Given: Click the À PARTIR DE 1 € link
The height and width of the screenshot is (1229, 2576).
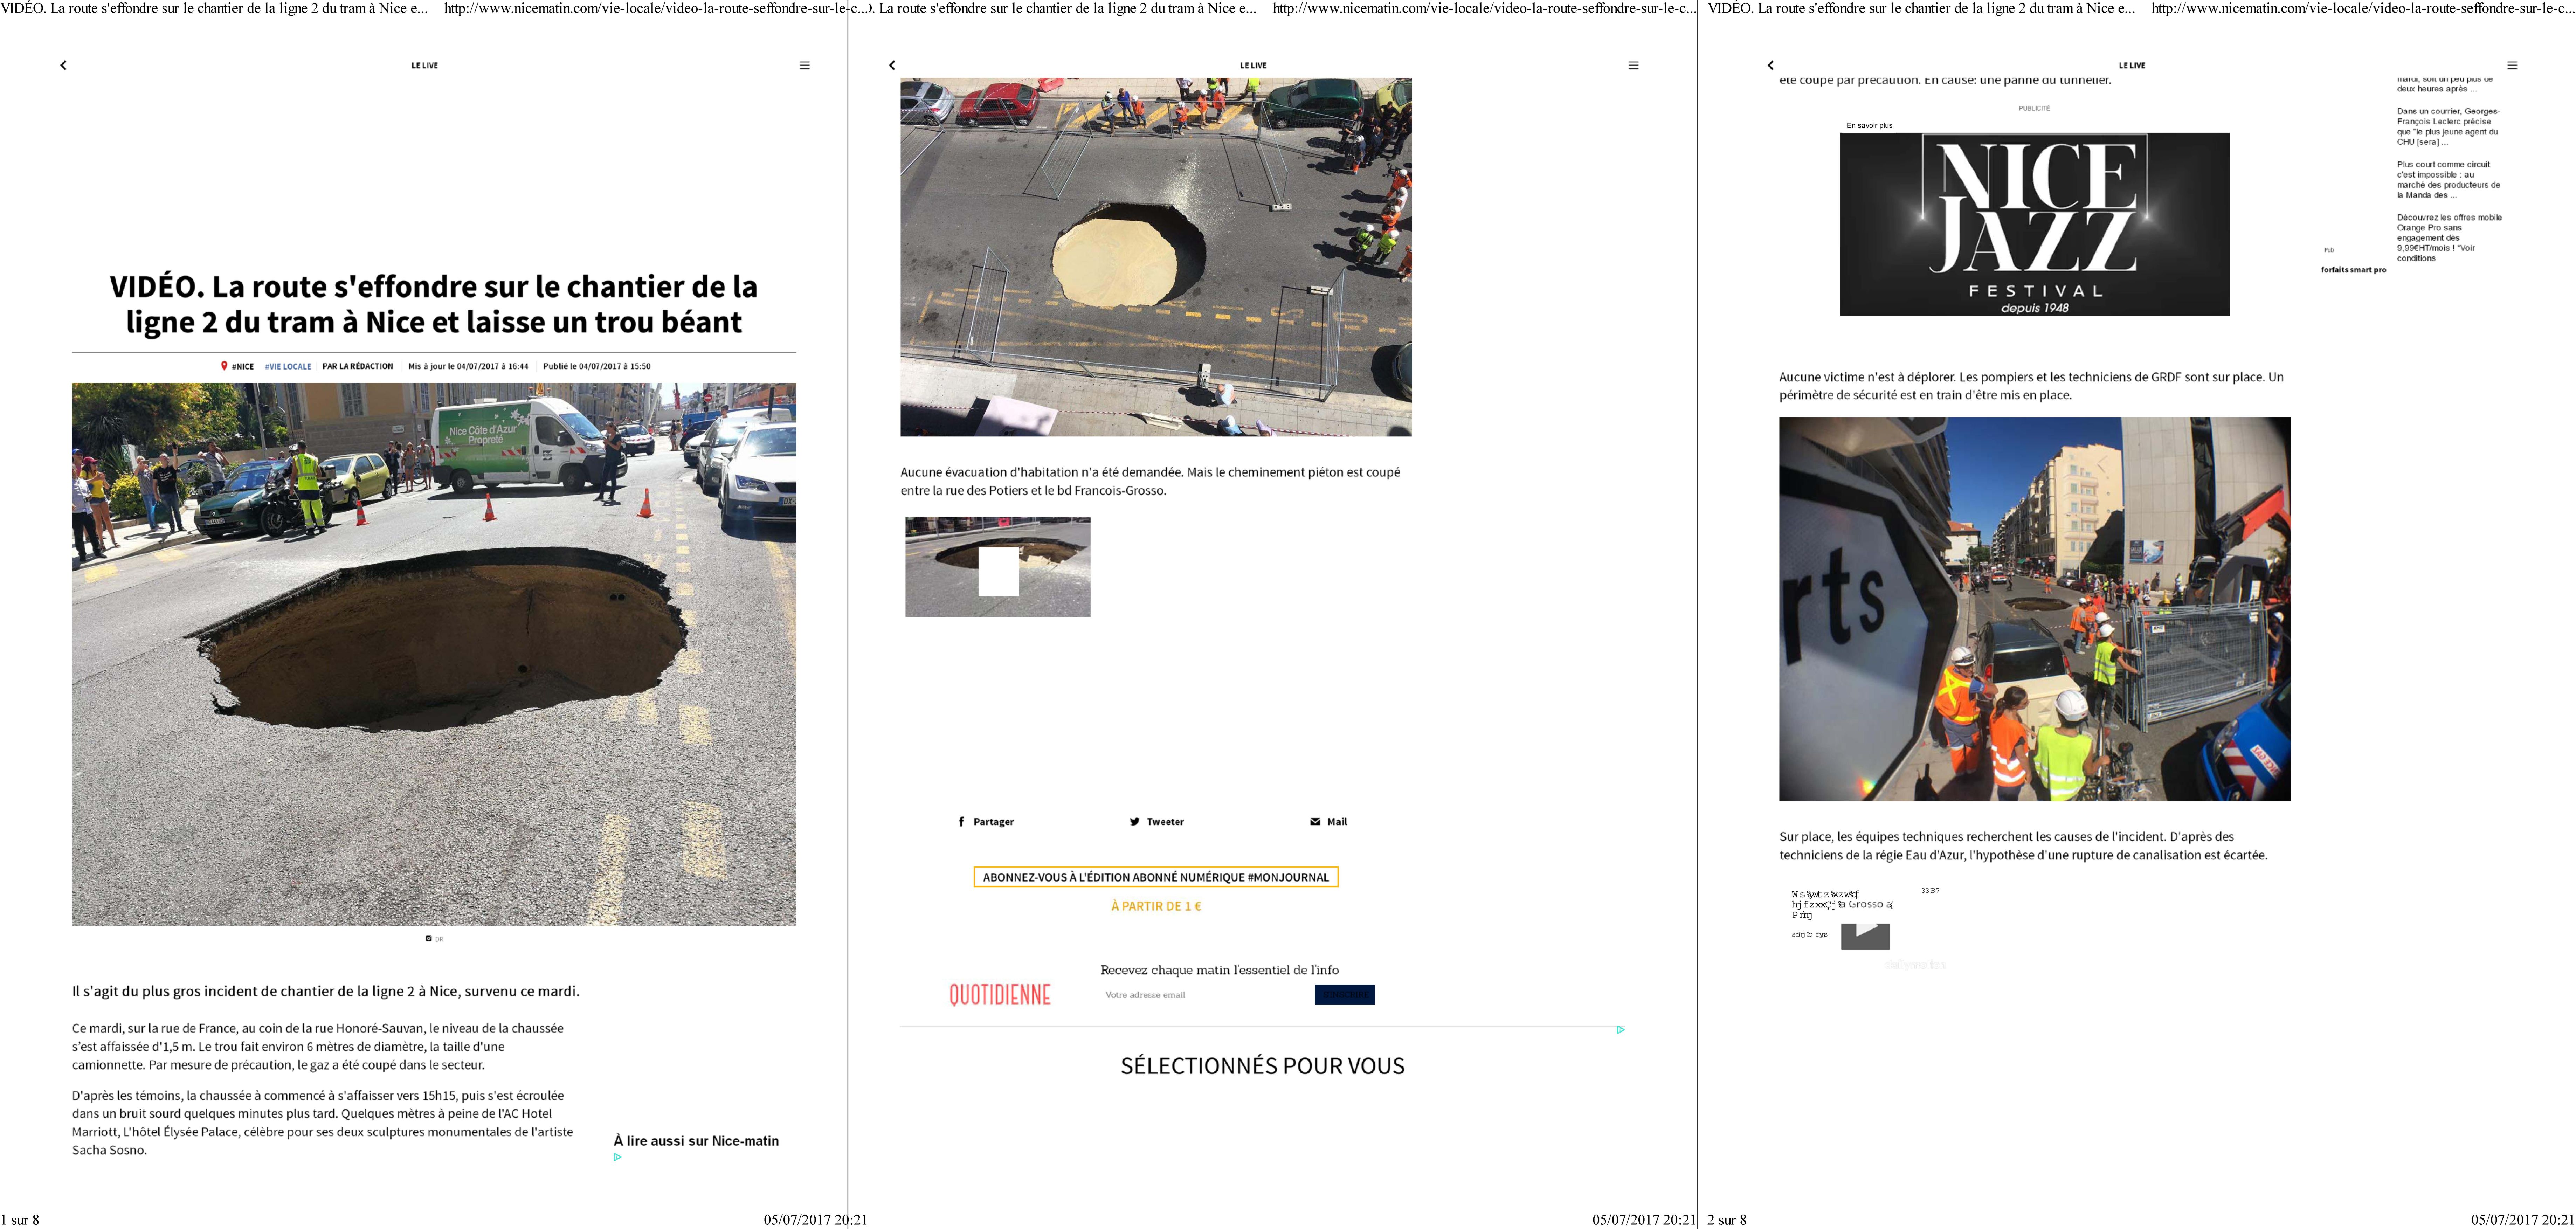Looking at the screenshot, I should pos(1156,906).
